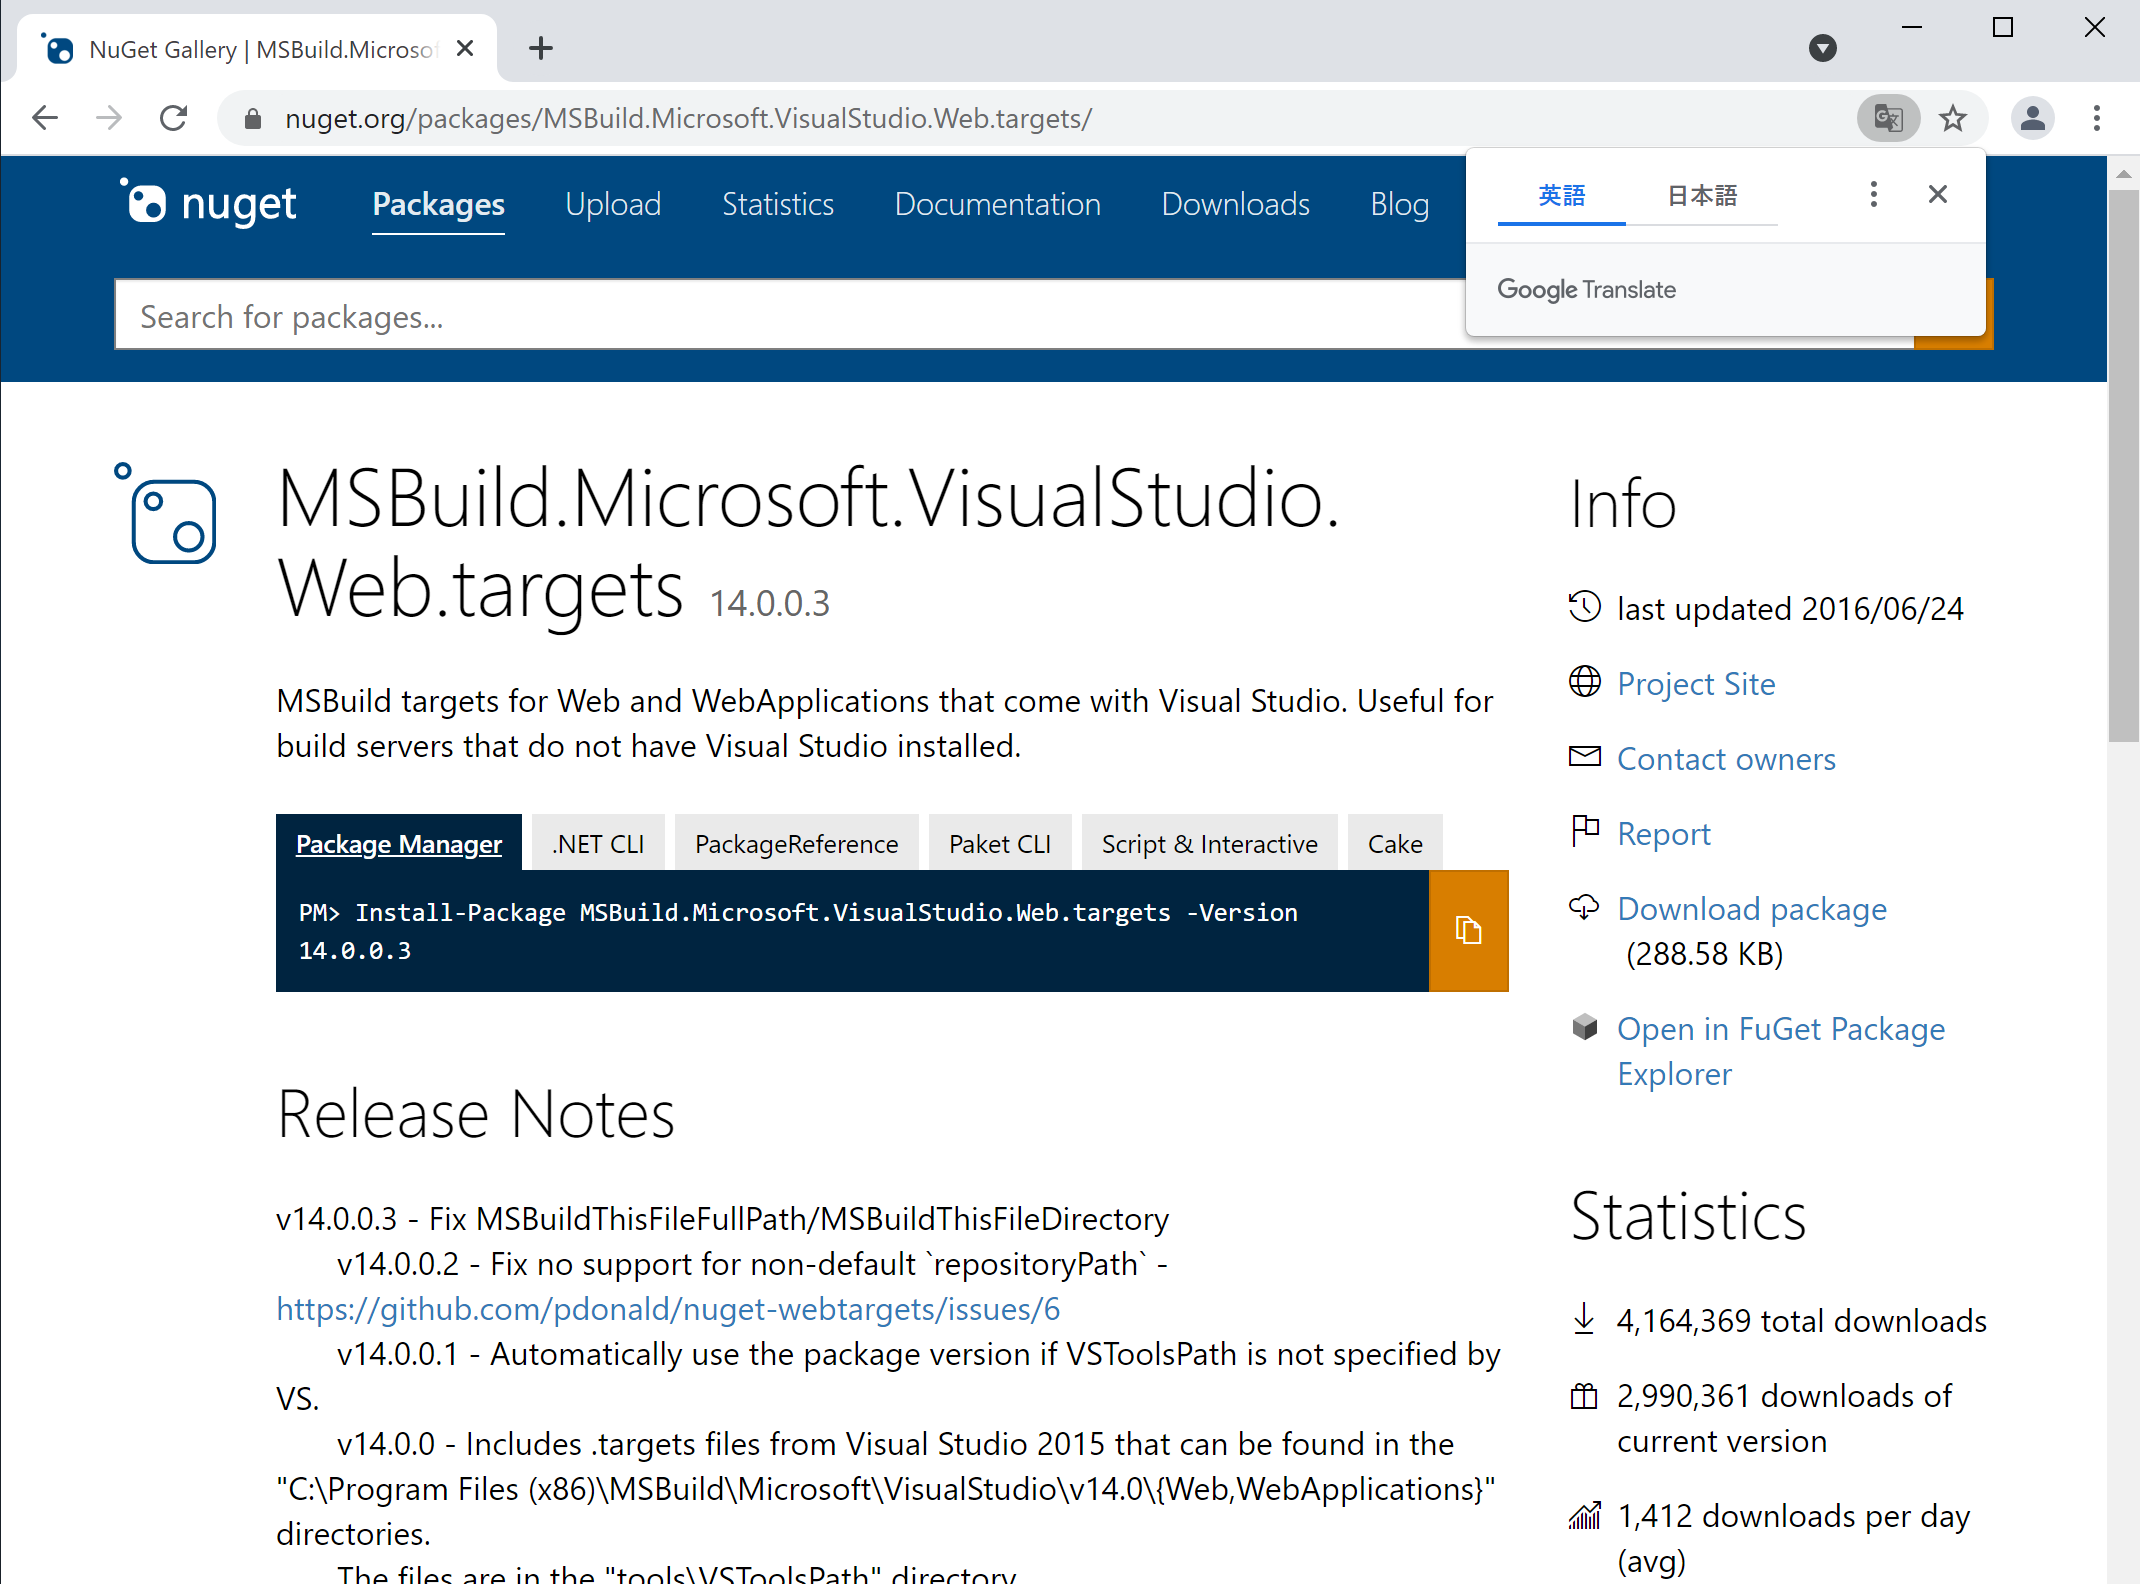Click the 'last updated 2016/06/24' text
Screen dimensions: 2140x1584
1790,609
